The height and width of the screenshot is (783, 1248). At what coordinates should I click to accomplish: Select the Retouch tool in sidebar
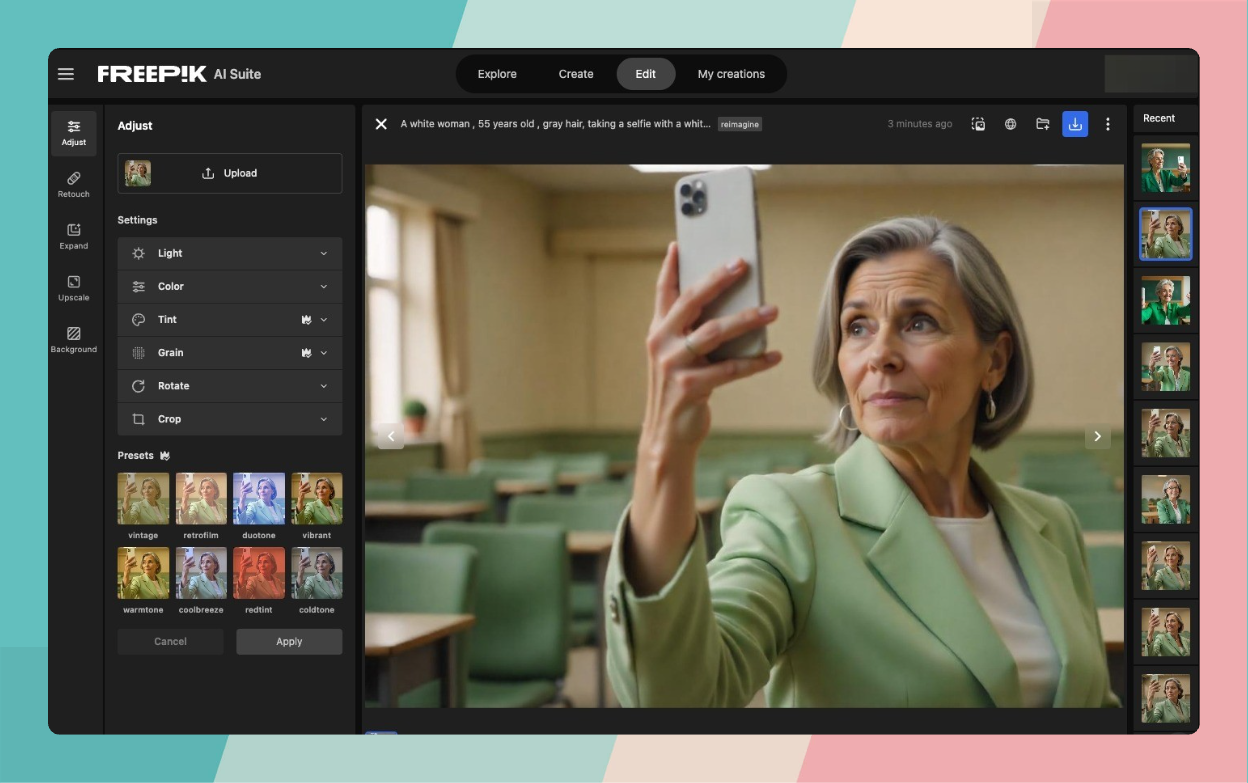[x=74, y=184]
